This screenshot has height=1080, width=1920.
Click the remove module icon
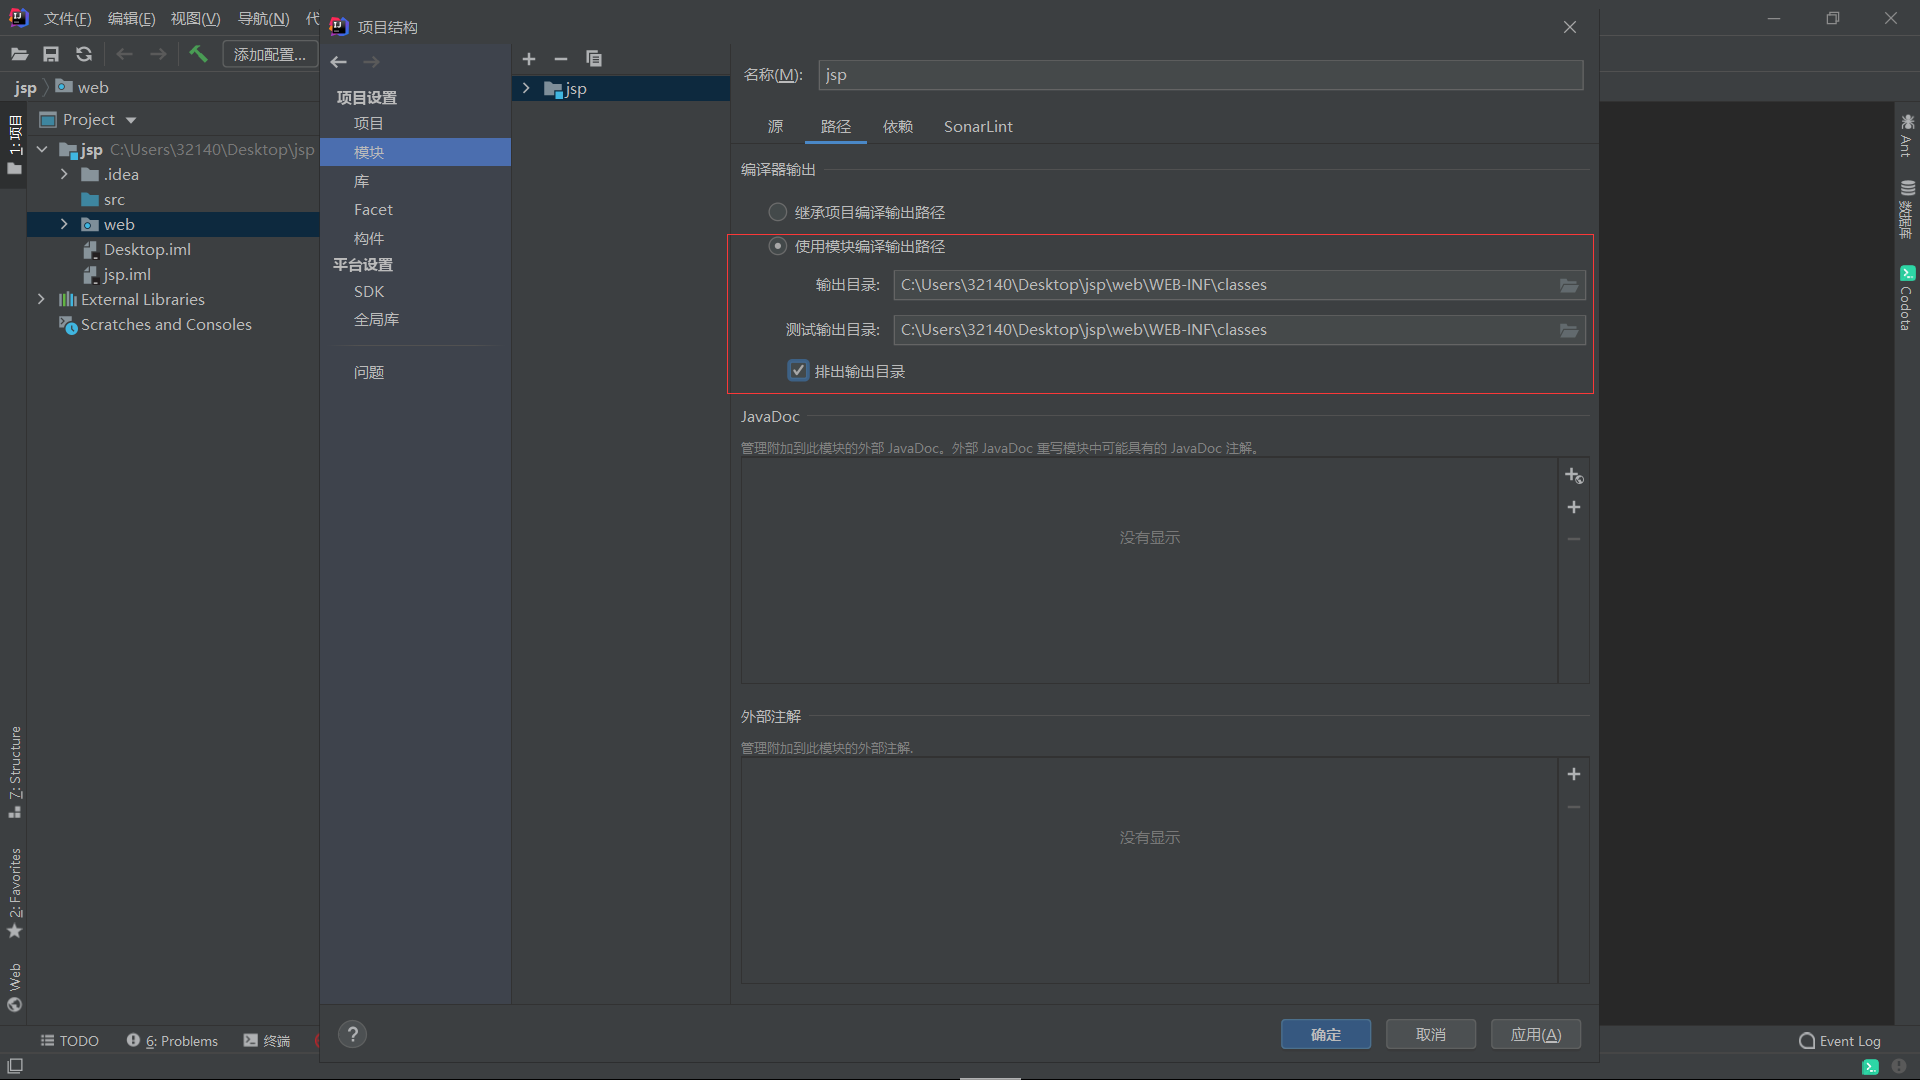[559, 58]
